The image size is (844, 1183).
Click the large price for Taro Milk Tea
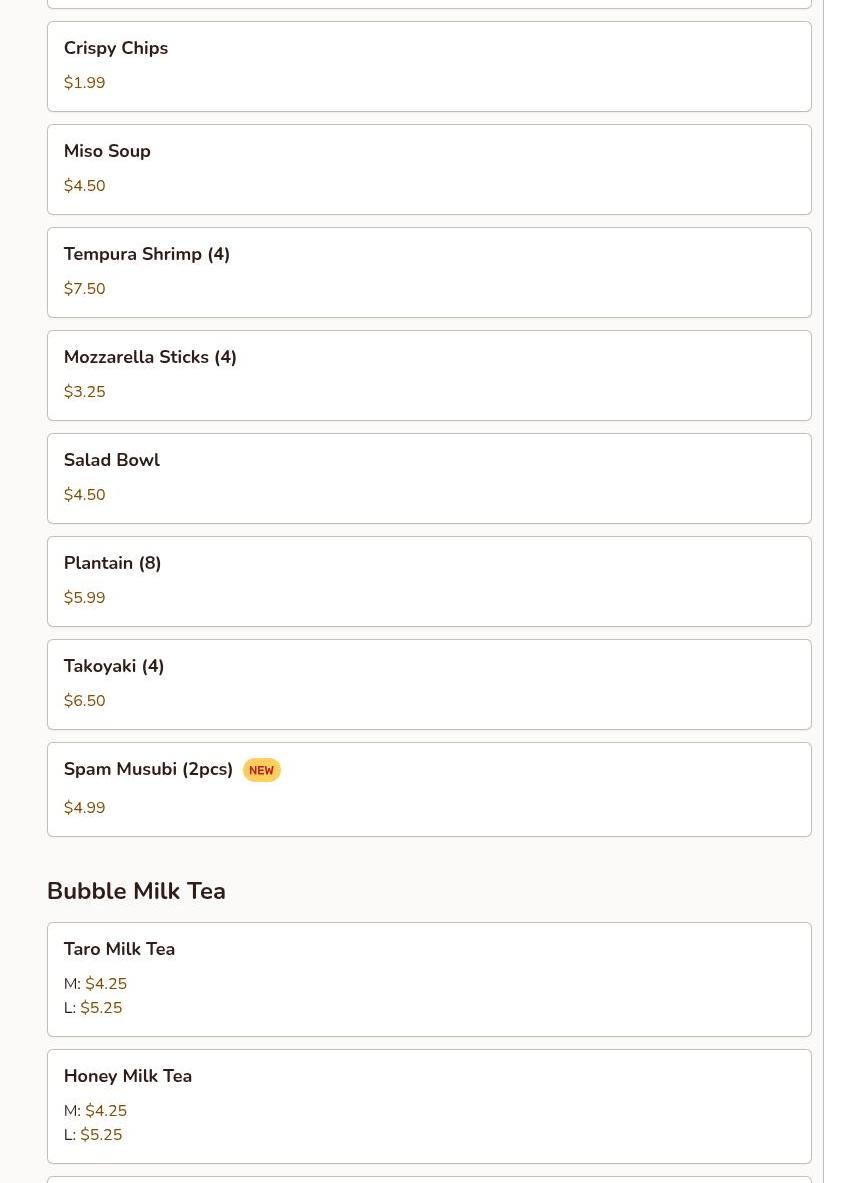[x=101, y=1008]
